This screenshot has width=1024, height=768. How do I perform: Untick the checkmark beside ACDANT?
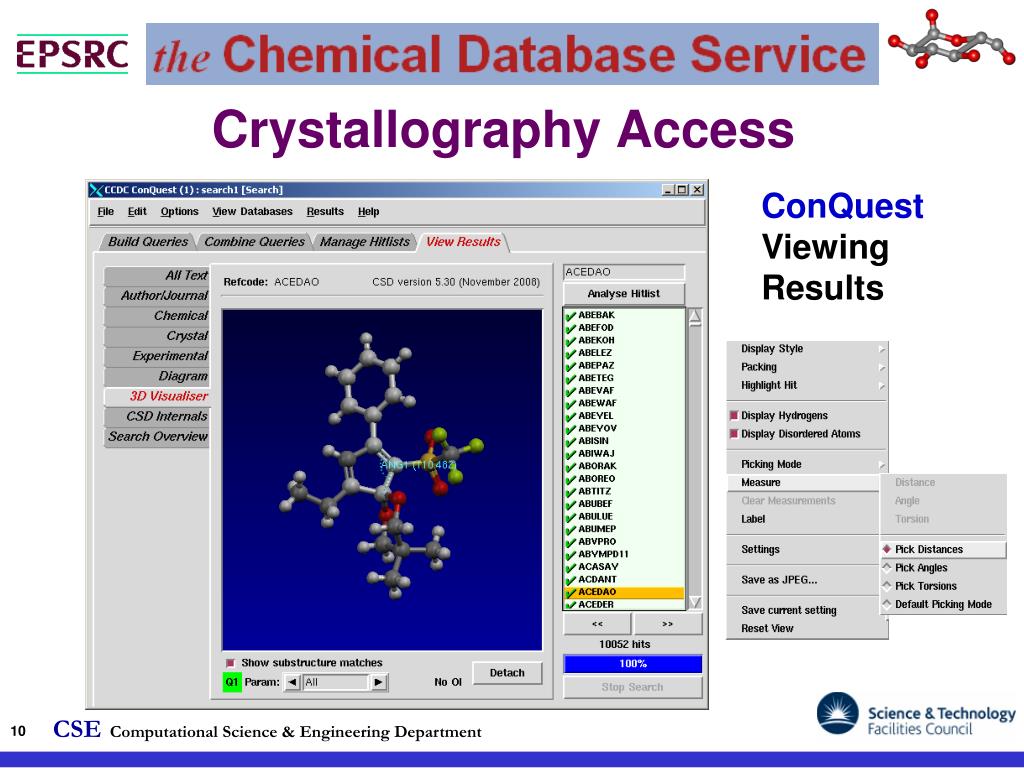(571, 580)
